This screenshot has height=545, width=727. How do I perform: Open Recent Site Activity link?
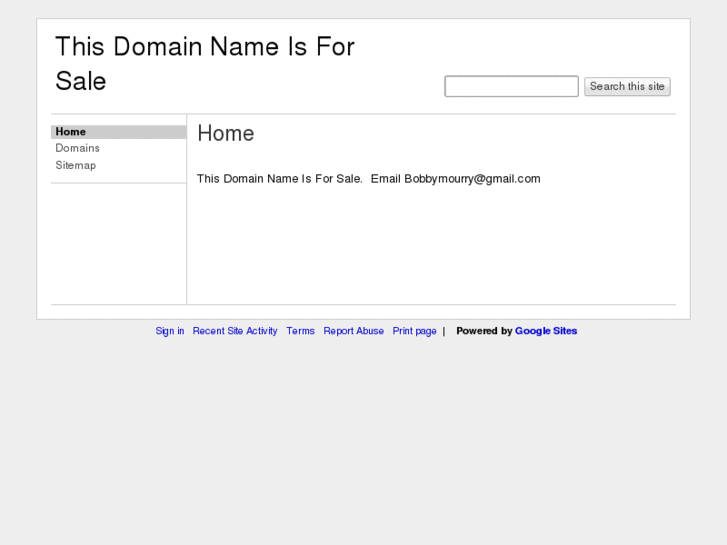coord(235,331)
